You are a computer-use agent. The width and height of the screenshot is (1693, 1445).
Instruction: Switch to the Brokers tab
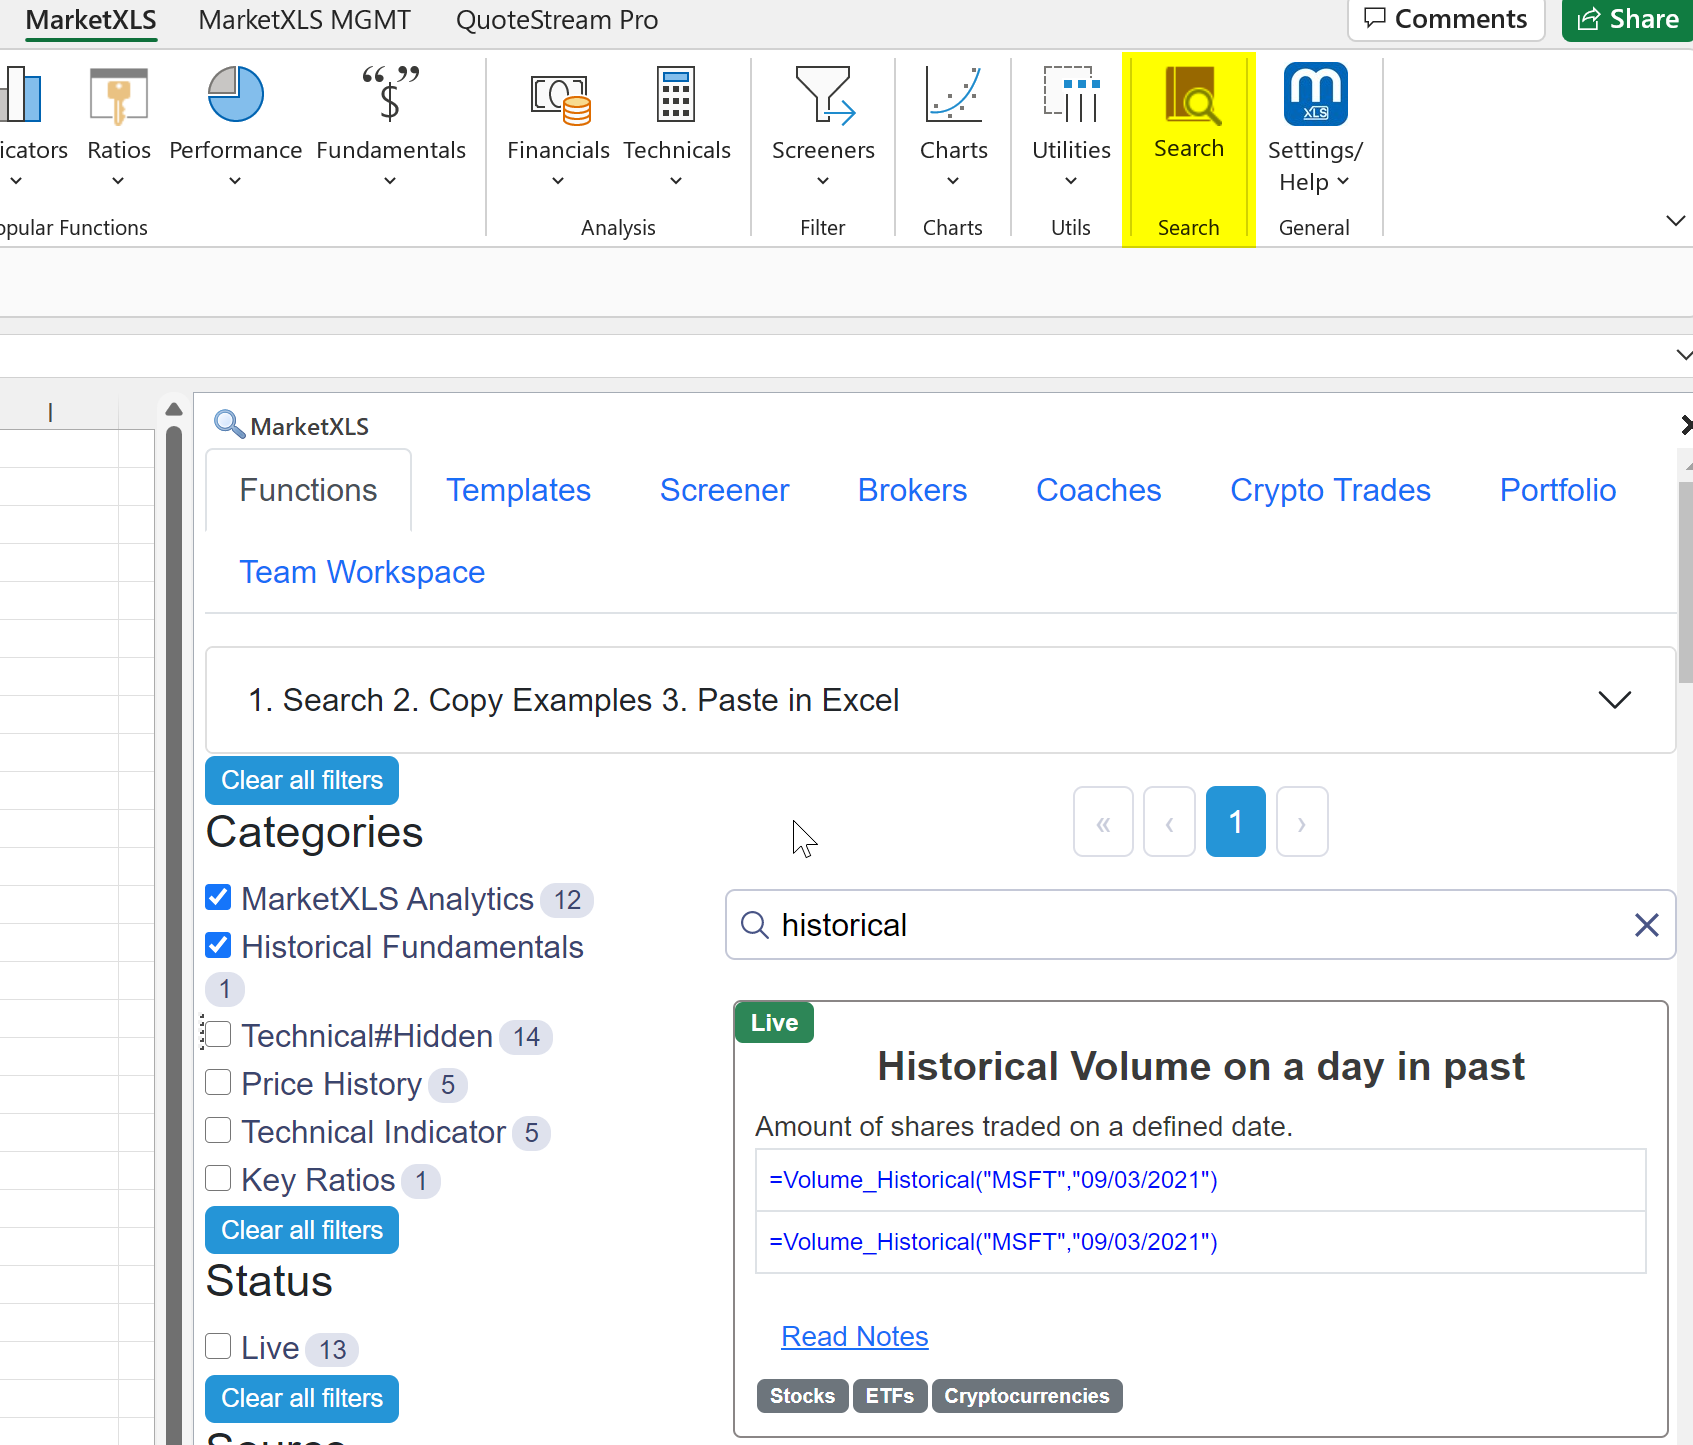[912, 490]
